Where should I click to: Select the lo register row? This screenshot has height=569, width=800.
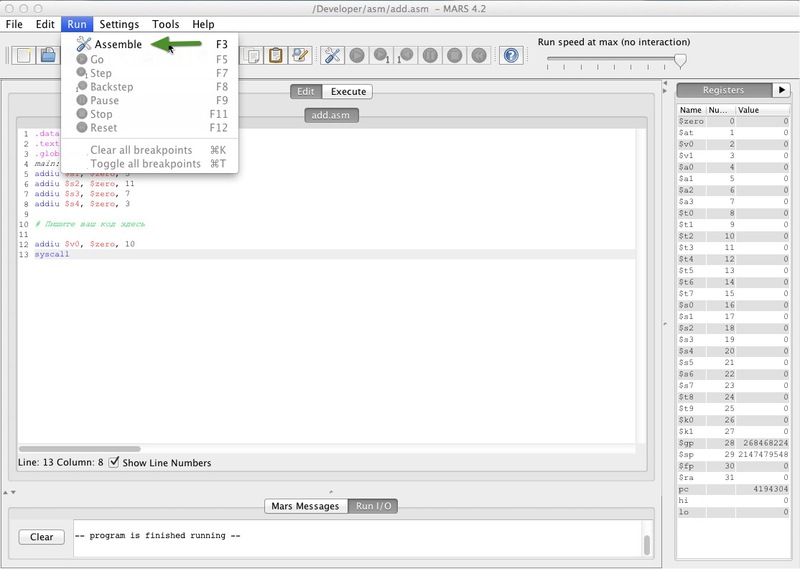click(733, 512)
